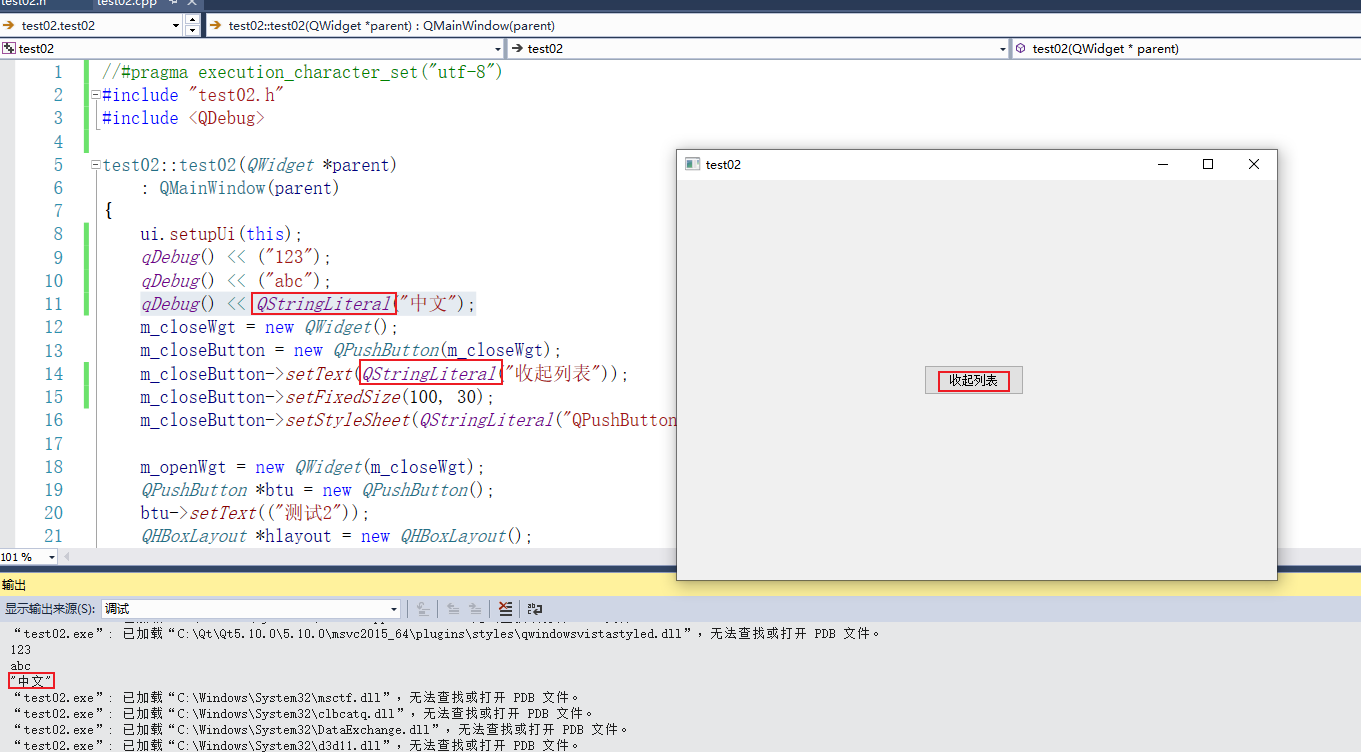This screenshot has height=752, width=1361.
Task: Step up the thread selector spinner
Action: pos(192,20)
